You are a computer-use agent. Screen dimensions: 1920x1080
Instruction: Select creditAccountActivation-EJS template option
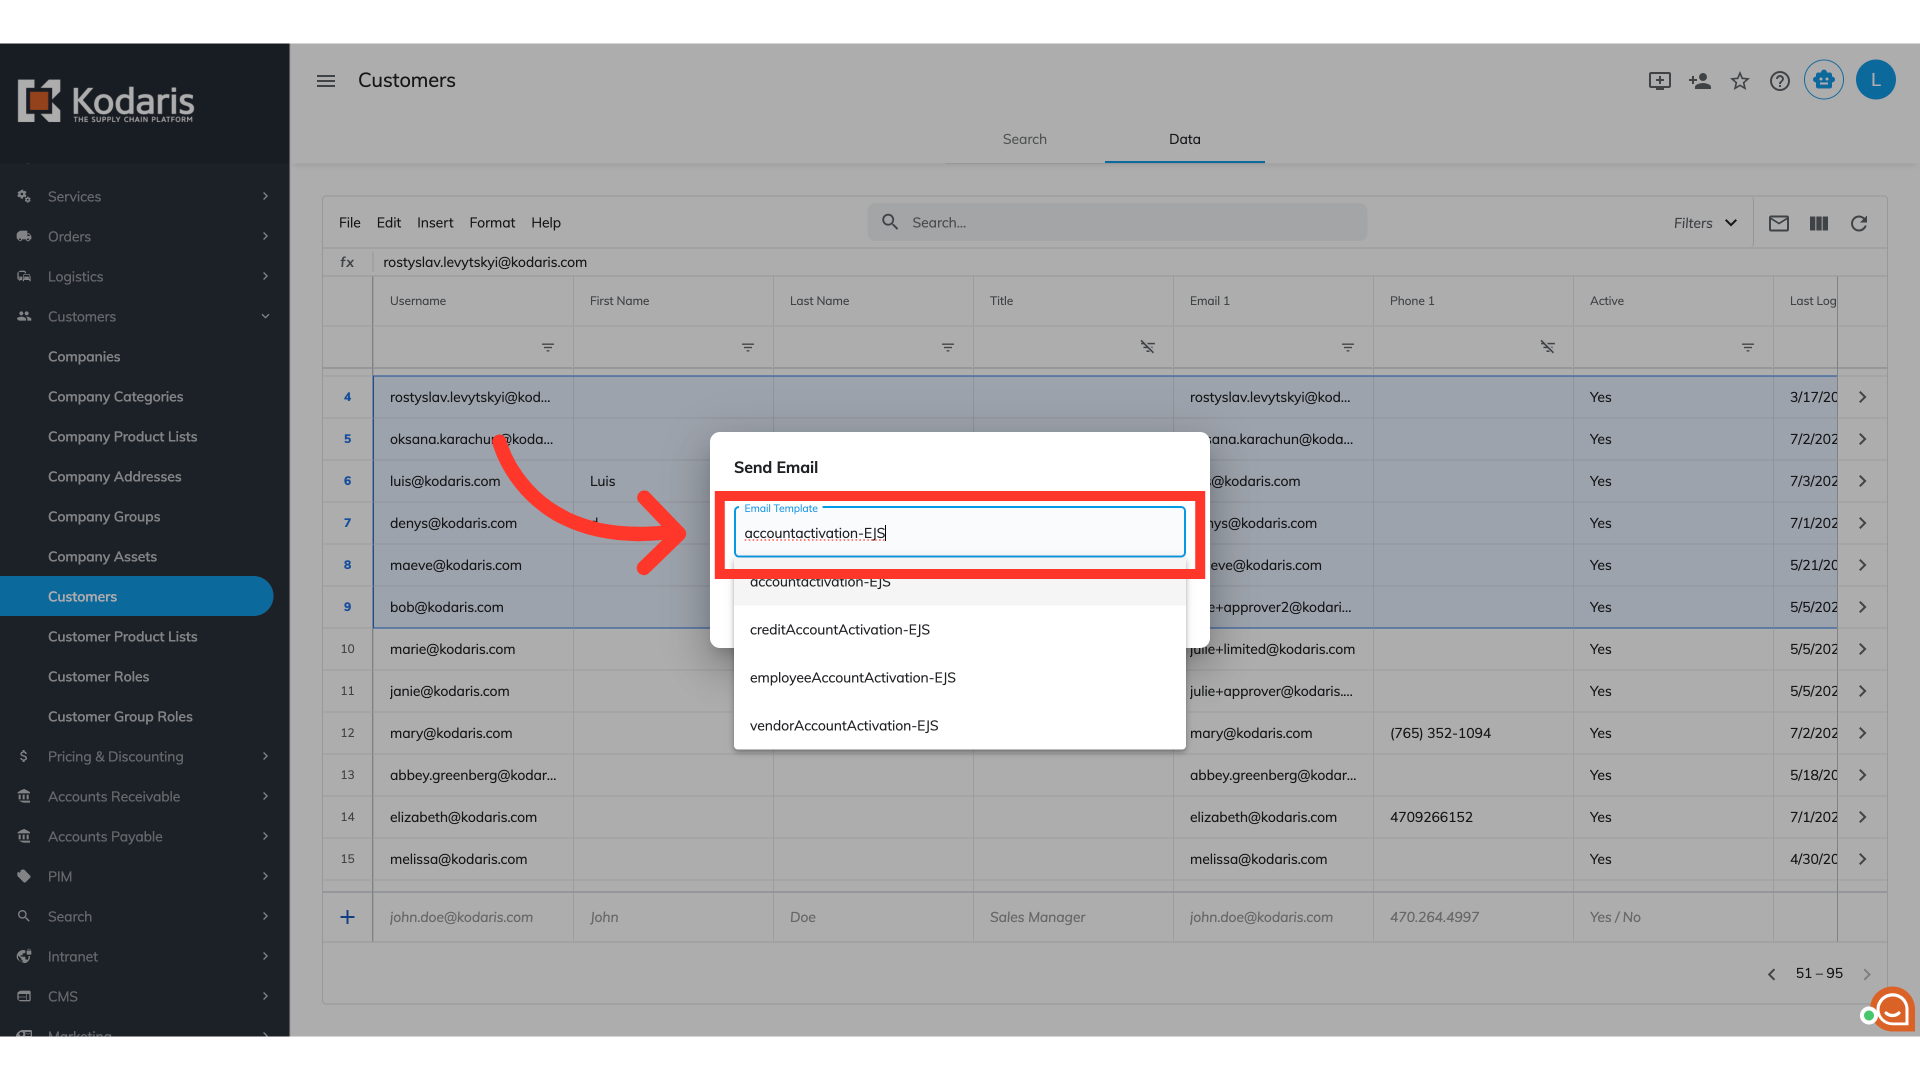(x=840, y=629)
